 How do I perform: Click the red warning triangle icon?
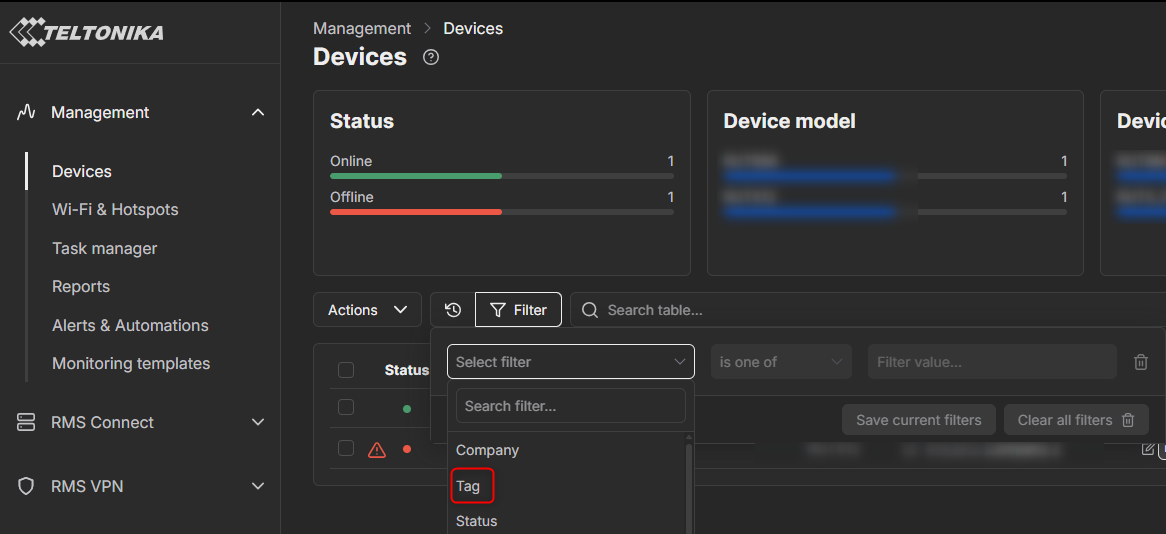coord(377,449)
